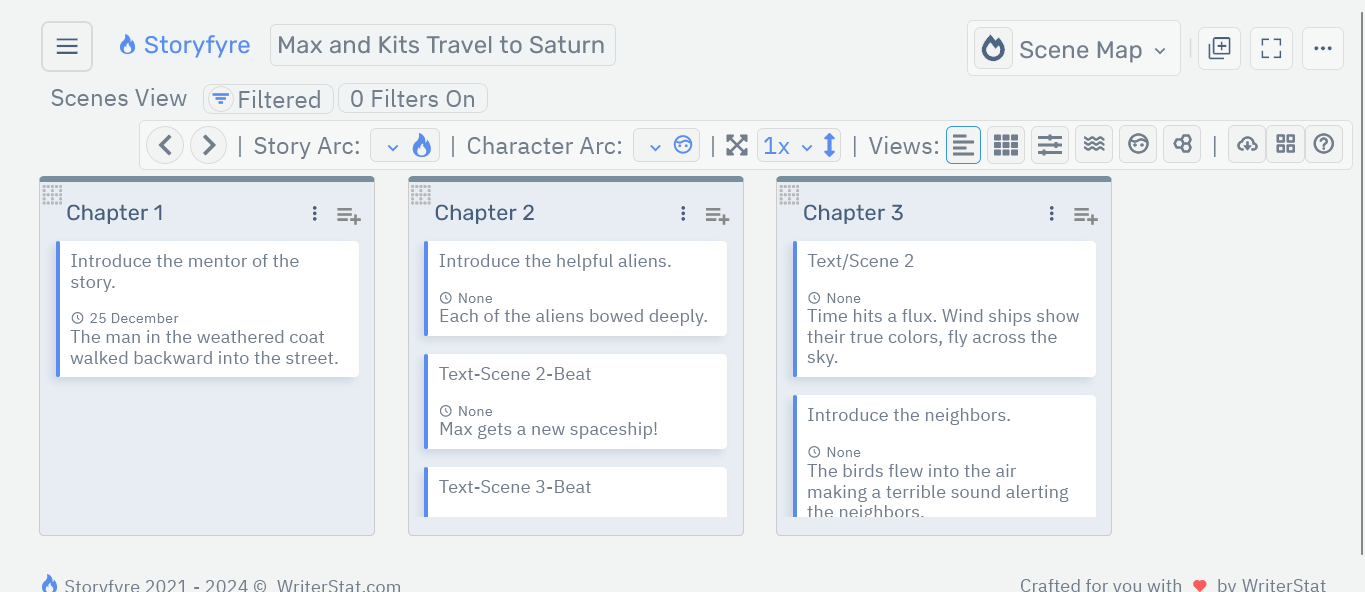
Task: Expand the Character Arc dropdown
Action: (x=667, y=146)
